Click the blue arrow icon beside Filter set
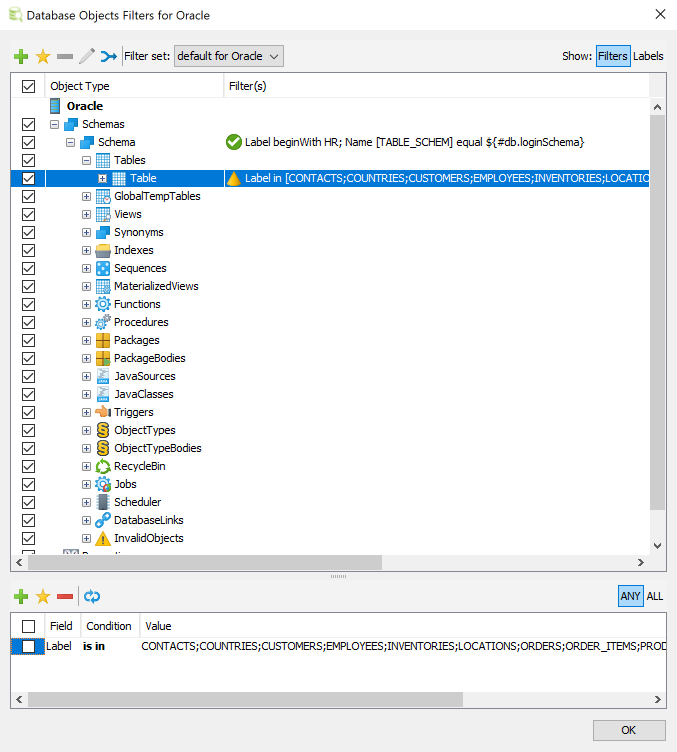Screen dimensions: 677x752 coord(109,56)
